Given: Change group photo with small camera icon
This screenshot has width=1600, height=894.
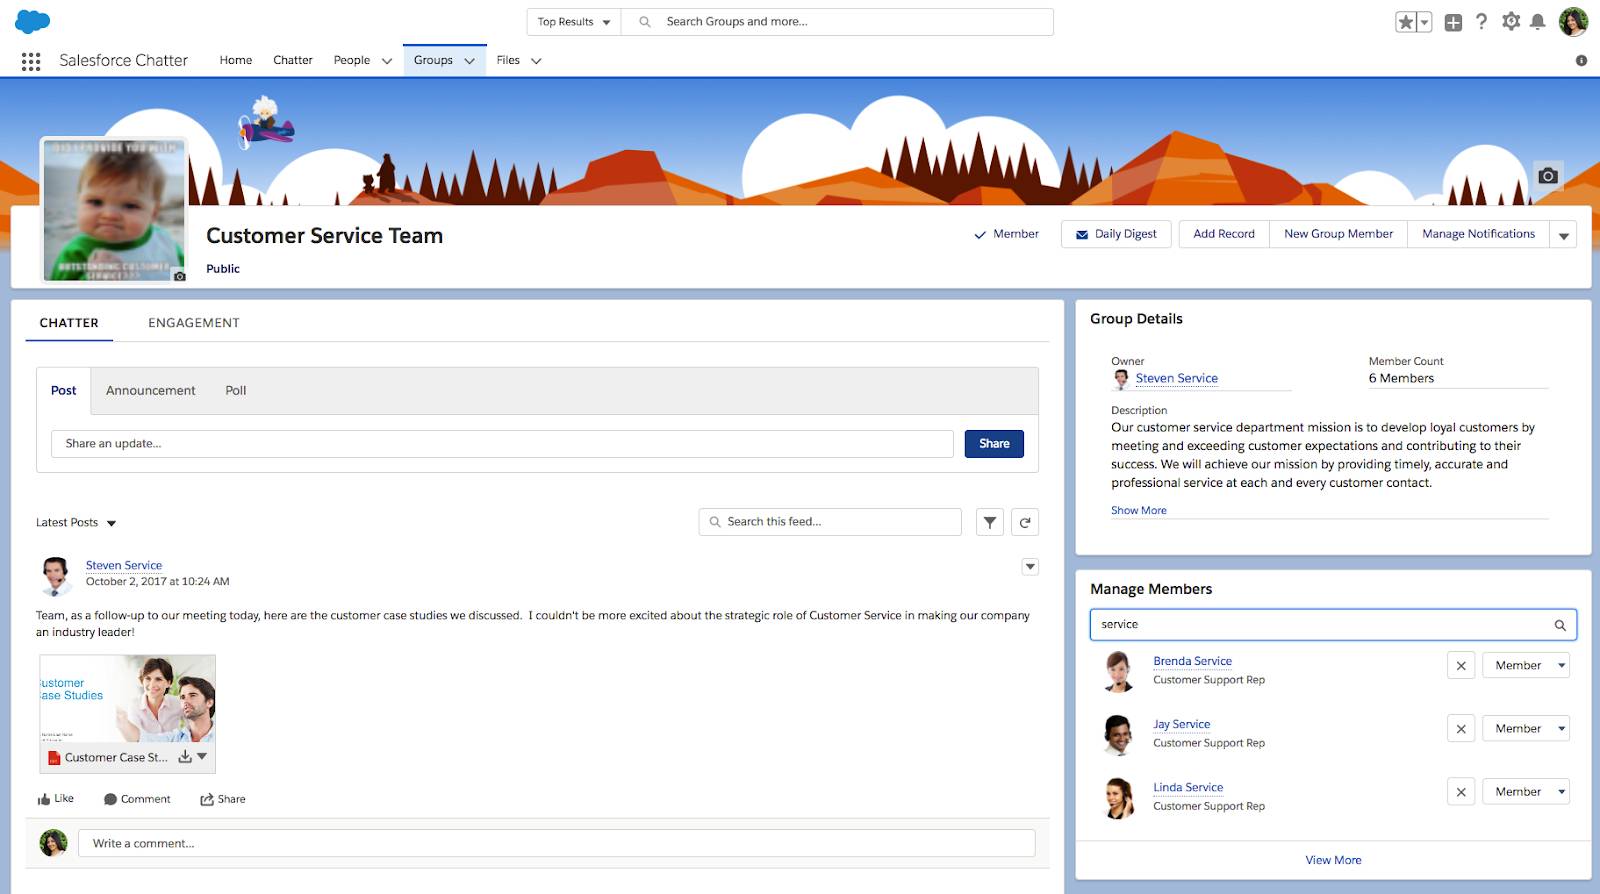Looking at the screenshot, I should (180, 276).
